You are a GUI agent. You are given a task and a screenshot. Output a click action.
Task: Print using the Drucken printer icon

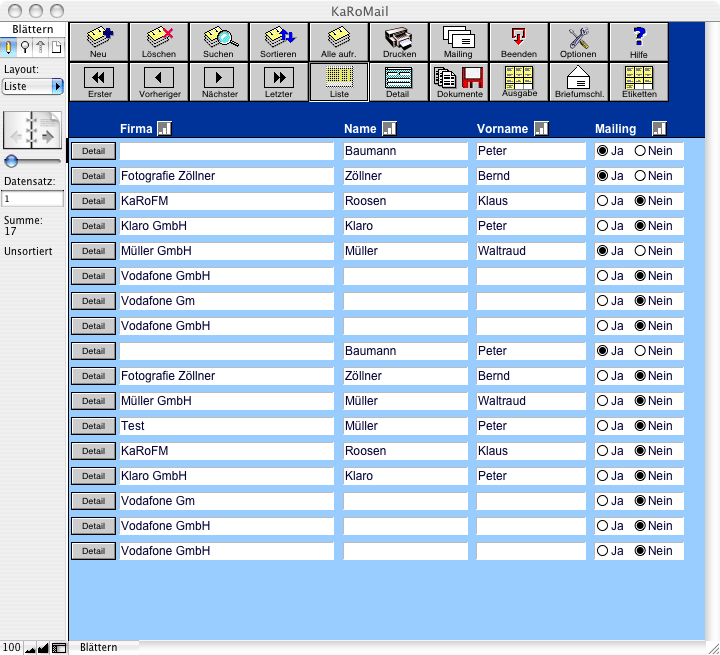(399, 41)
